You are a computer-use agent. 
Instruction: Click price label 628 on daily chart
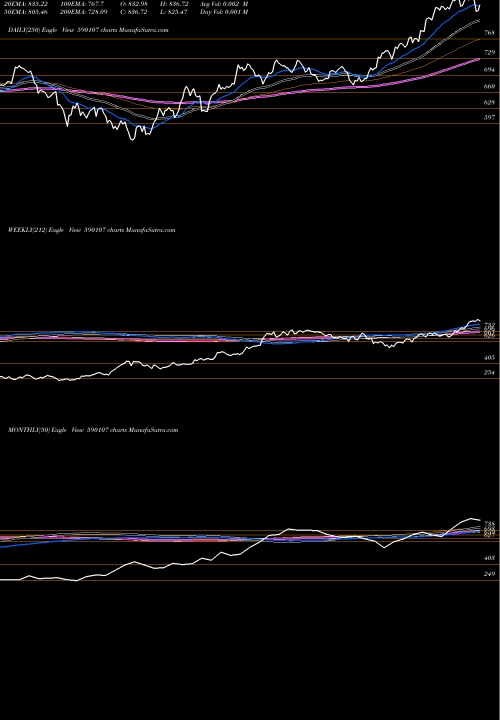pyautogui.click(x=489, y=102)
